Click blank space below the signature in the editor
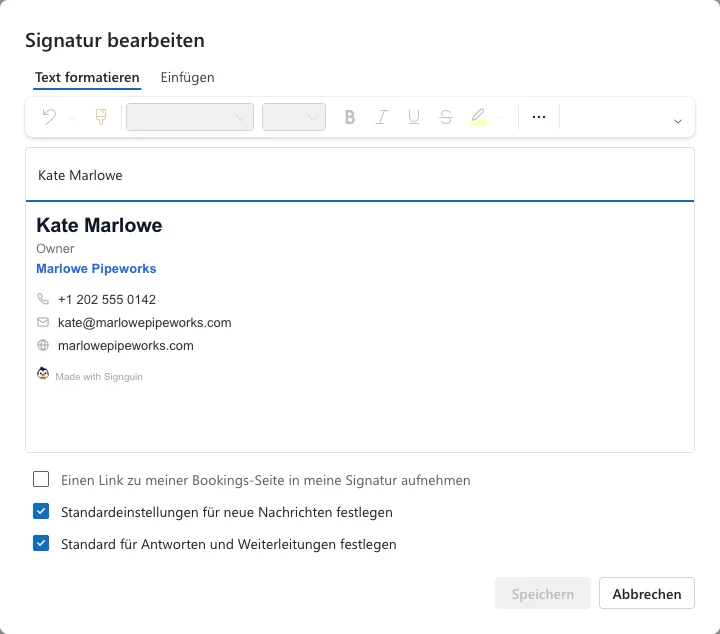 [x=360, y=420]
